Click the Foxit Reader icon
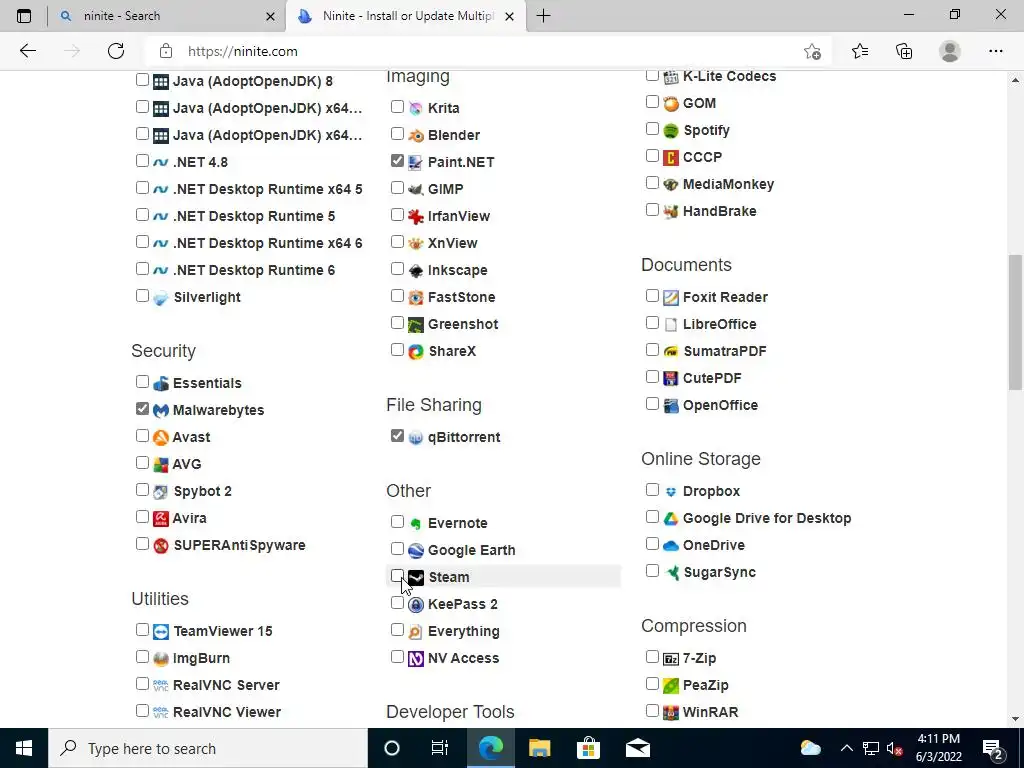This screenshot has height=768, width=1024. click(671, 298)
